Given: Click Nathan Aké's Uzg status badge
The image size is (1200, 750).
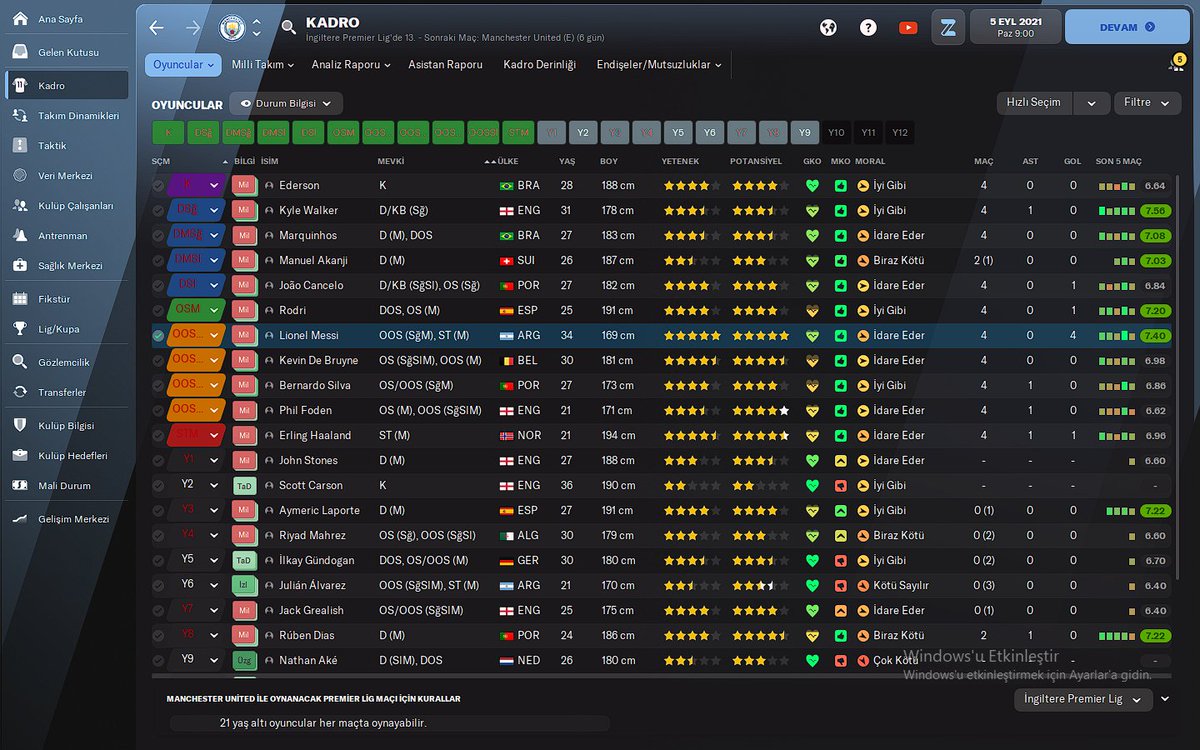Looking at the screenshot, I should pyautogui.click(x=245, y=661).
